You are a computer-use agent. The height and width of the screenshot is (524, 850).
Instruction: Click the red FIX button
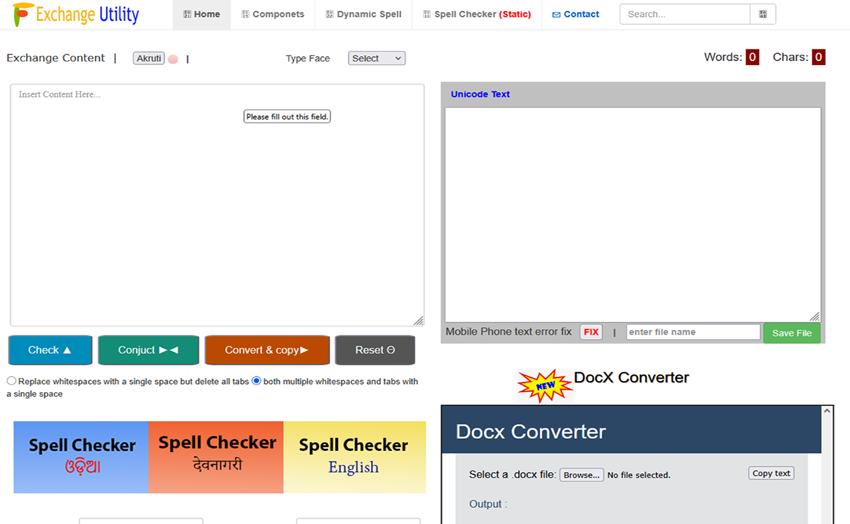pos(591,332)
